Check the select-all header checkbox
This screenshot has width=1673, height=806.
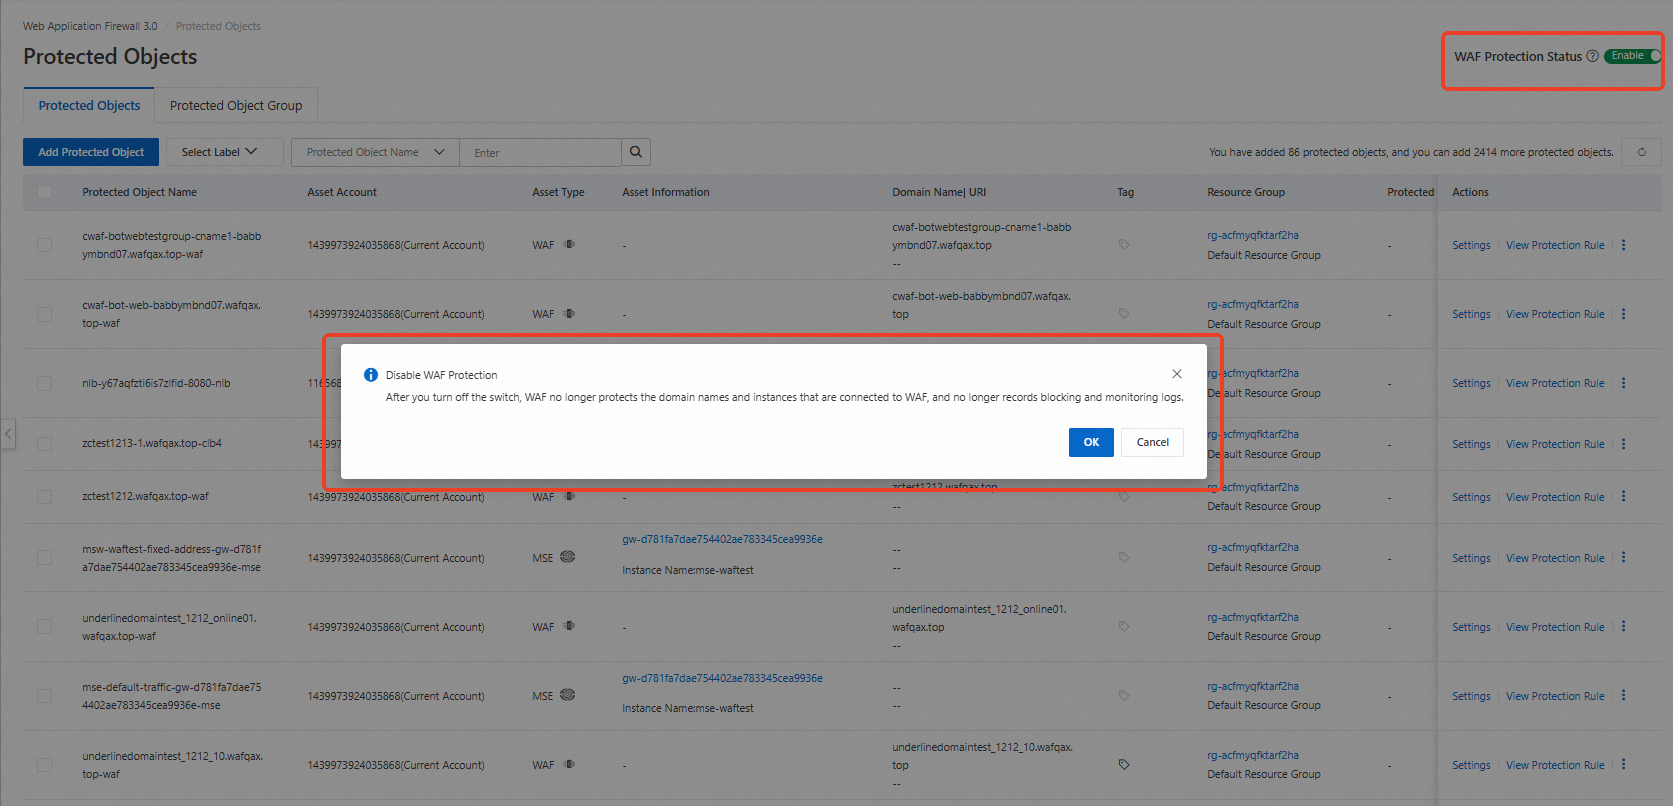[x=45, y=192]
